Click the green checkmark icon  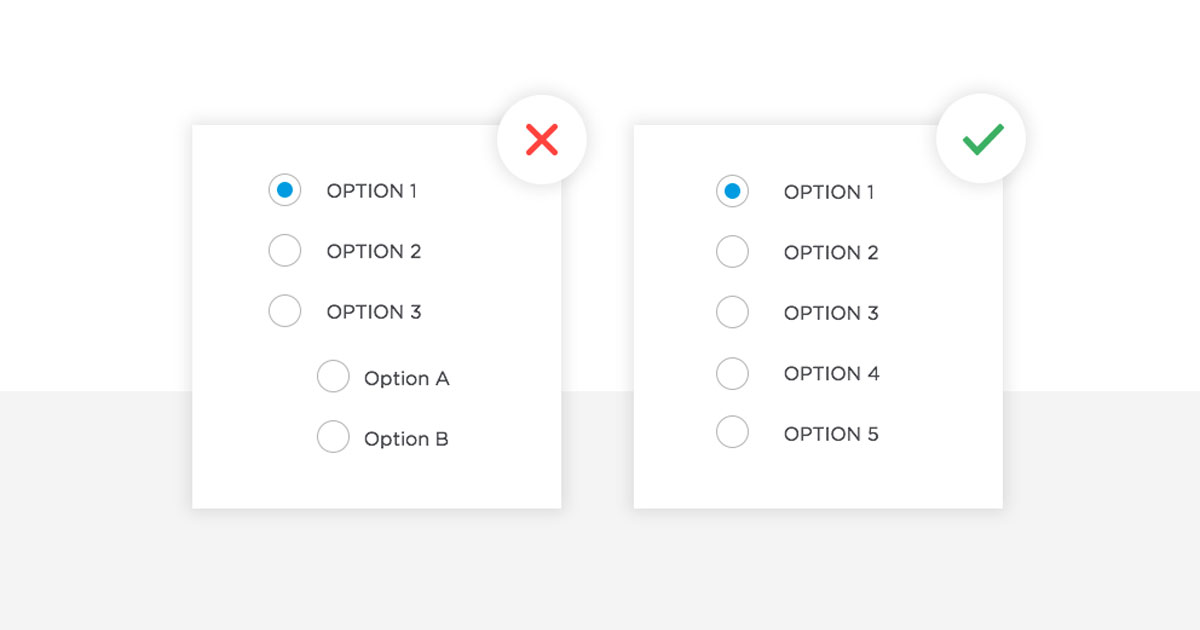click(982, 139)
